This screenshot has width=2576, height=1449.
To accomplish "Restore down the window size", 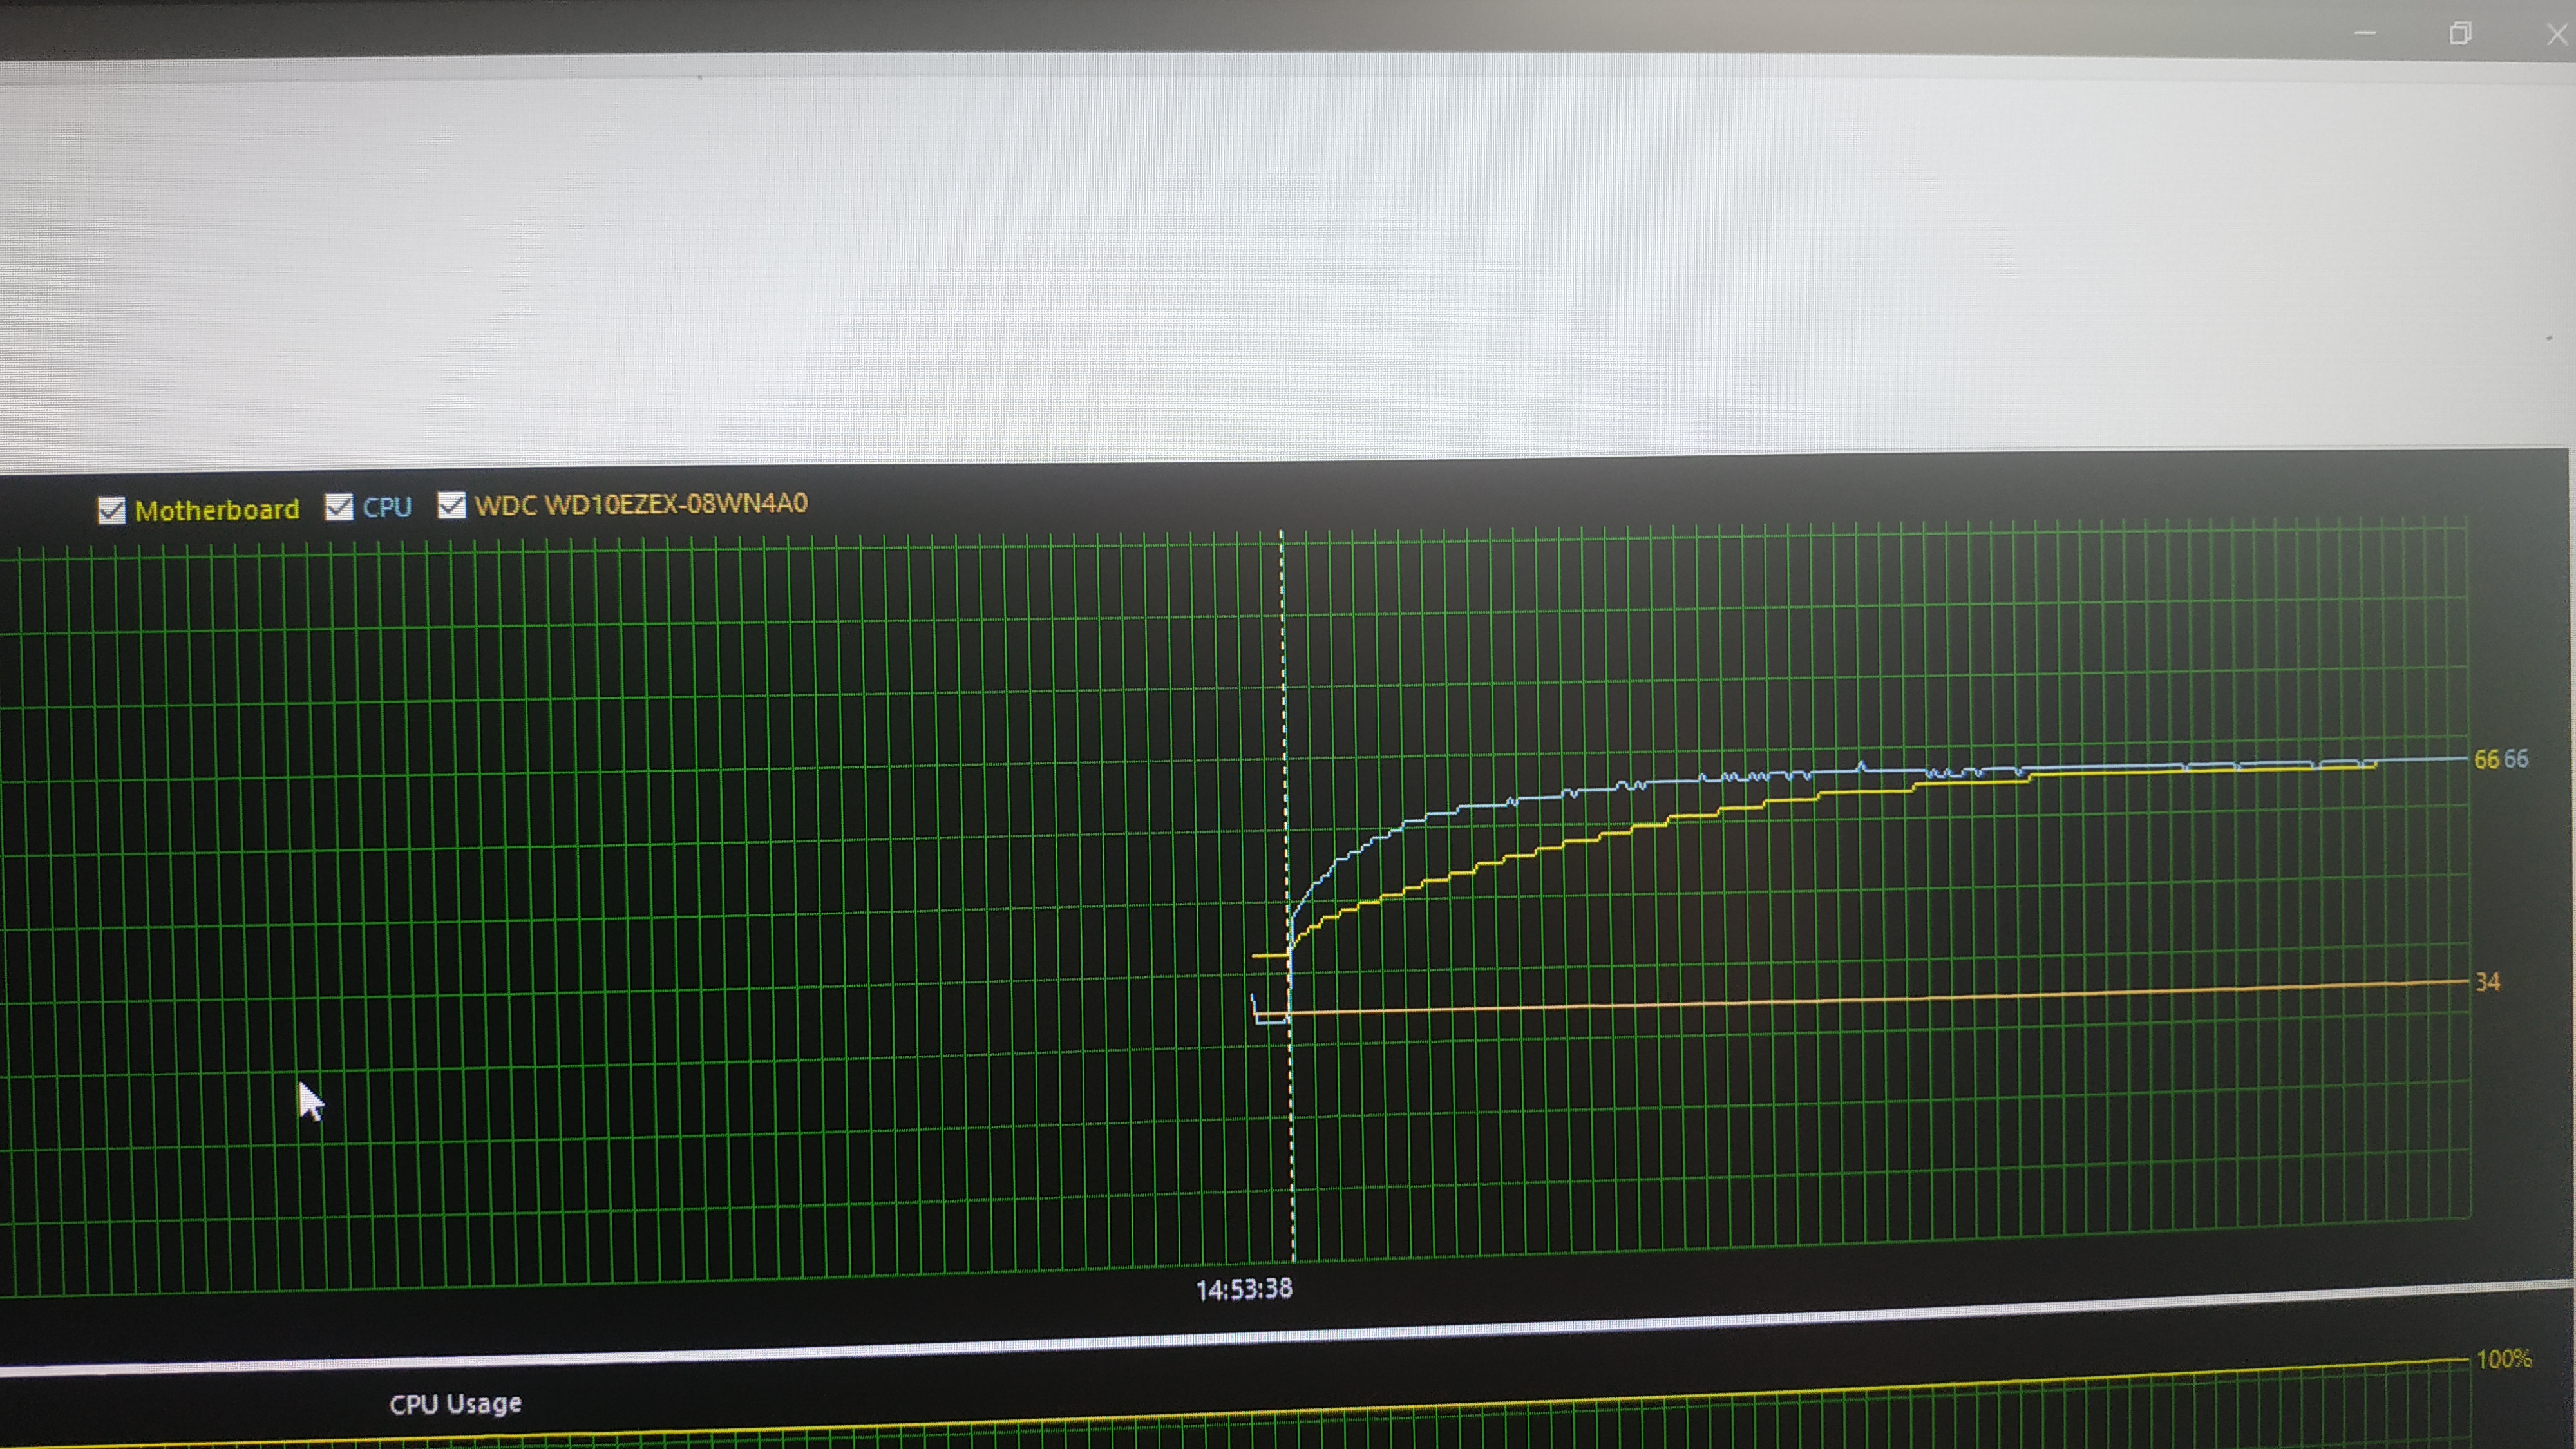I will (2460, 34).
